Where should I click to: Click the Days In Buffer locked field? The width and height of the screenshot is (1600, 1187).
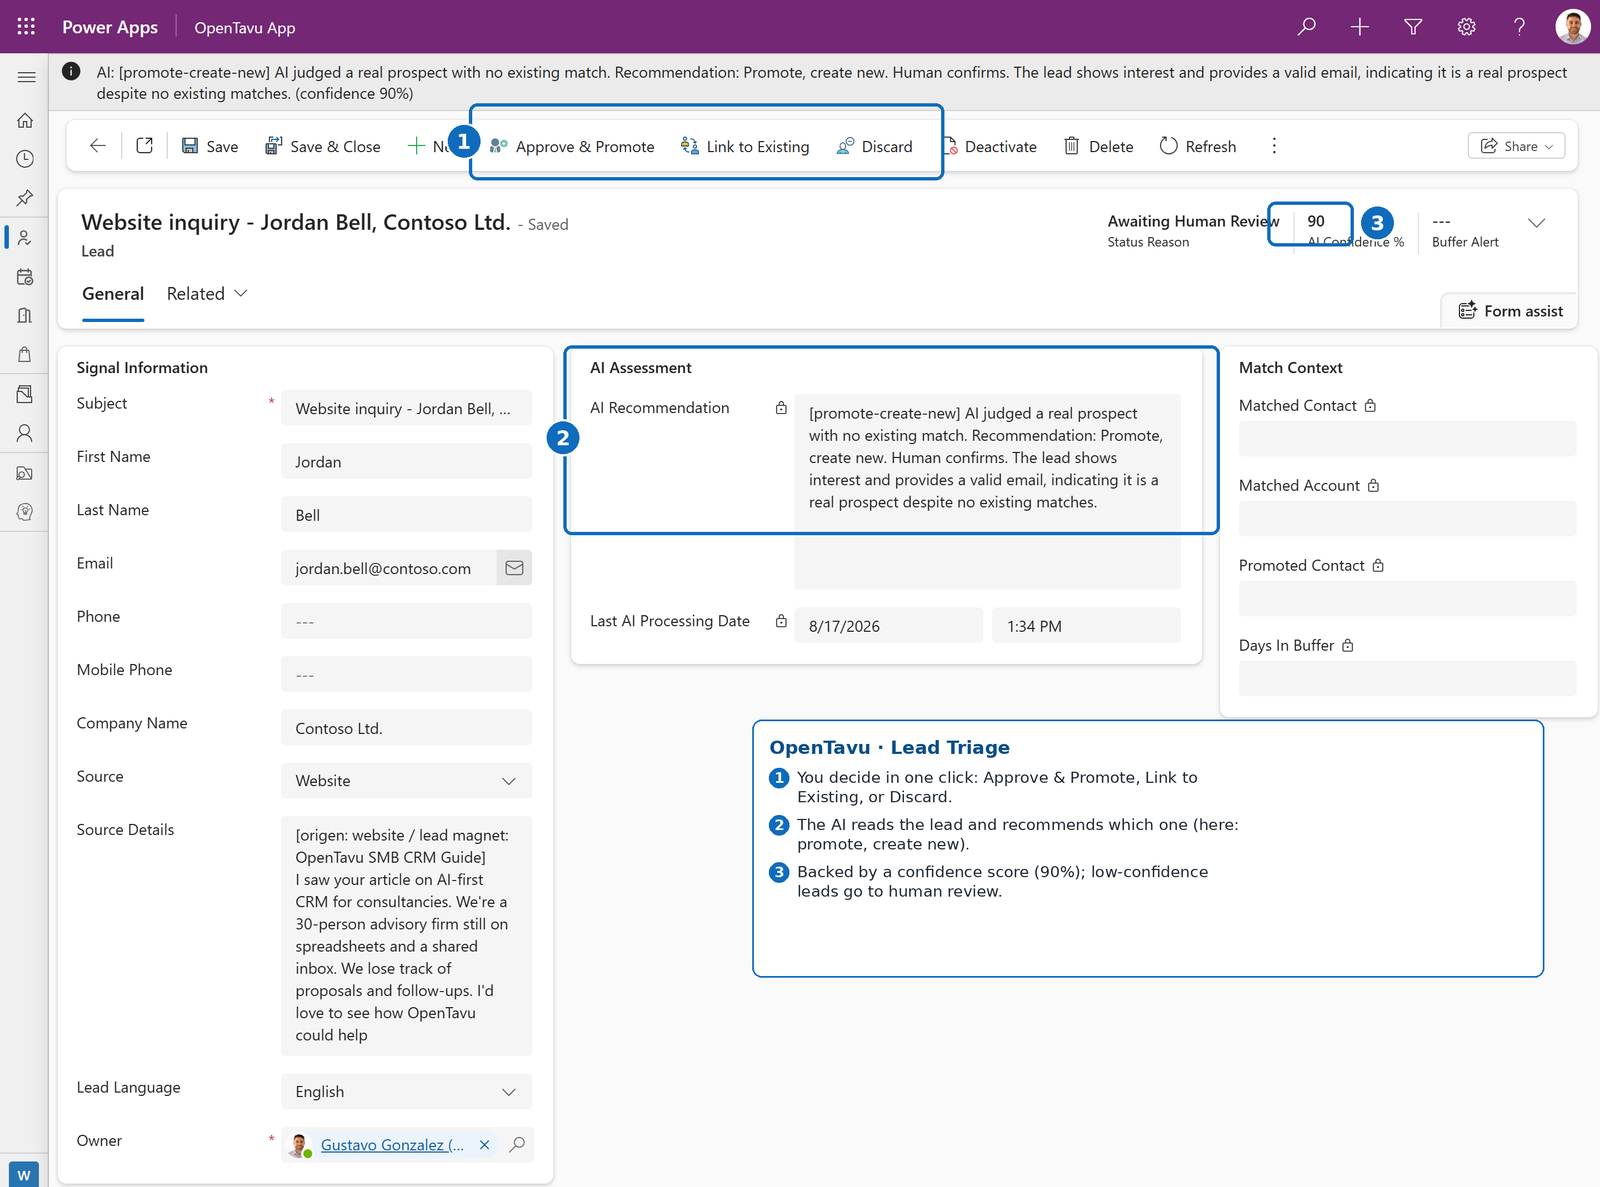pos(1407,679)
